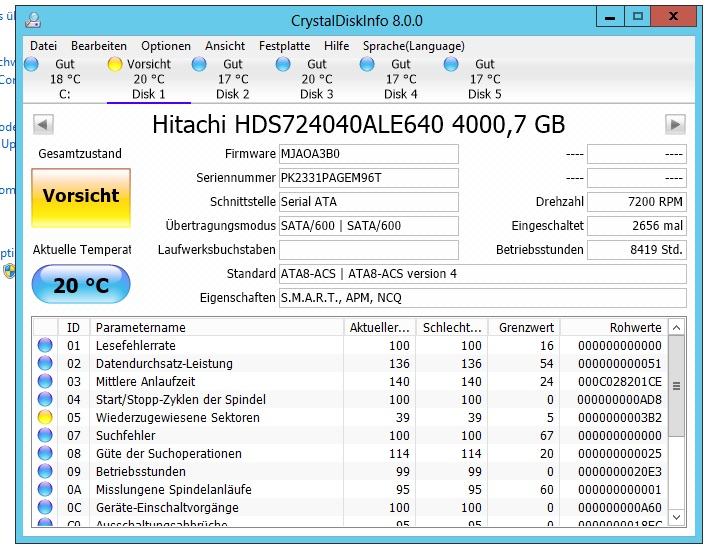Click status icon of Betriebsstunden attribute row

pyautogui.click(x=45, y=471)
